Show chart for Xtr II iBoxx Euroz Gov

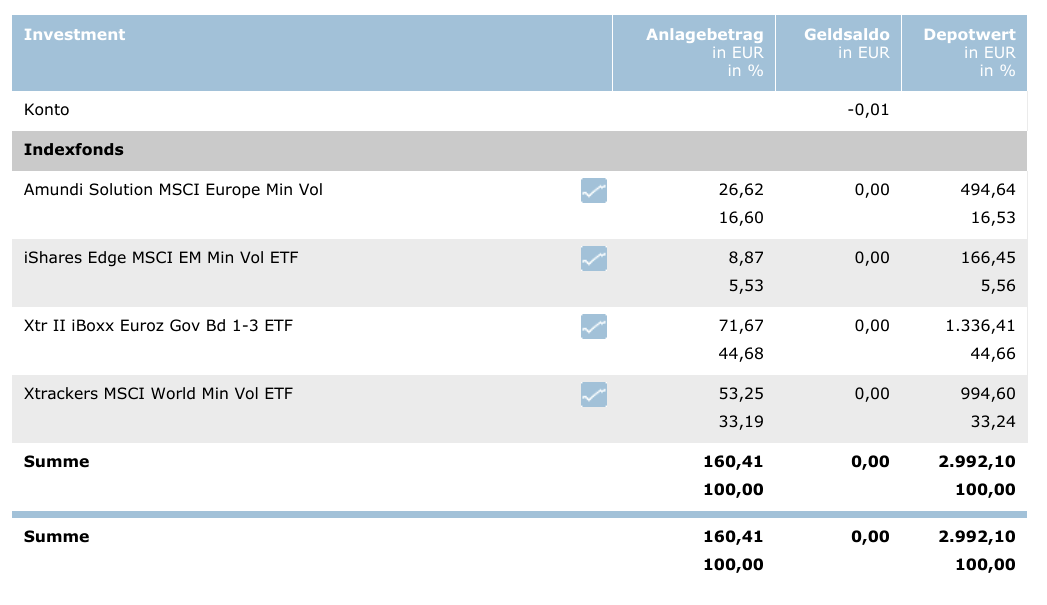tap(594, 326)
